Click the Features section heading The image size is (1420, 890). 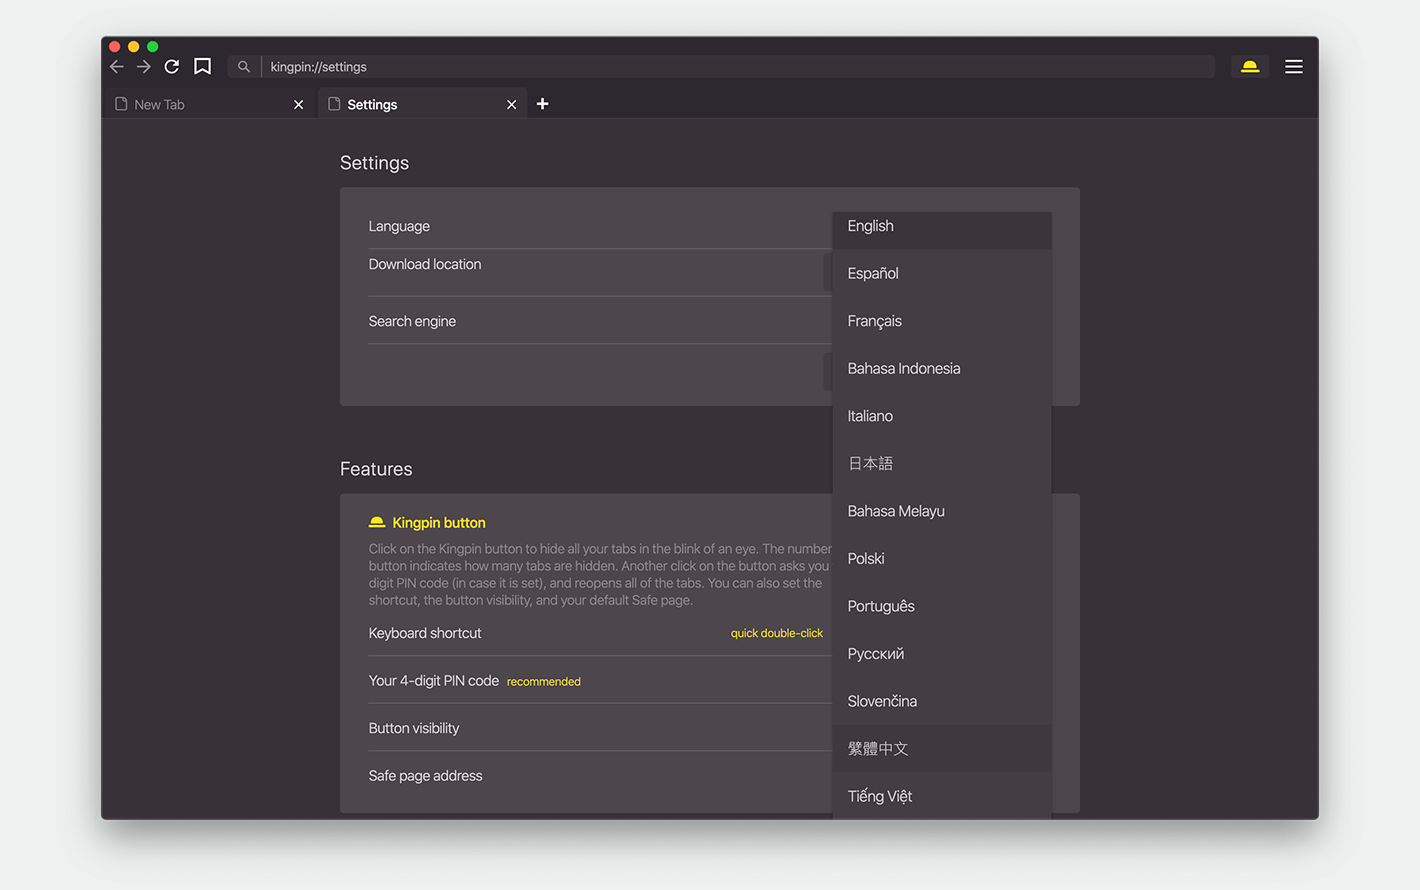click(376, 469)
